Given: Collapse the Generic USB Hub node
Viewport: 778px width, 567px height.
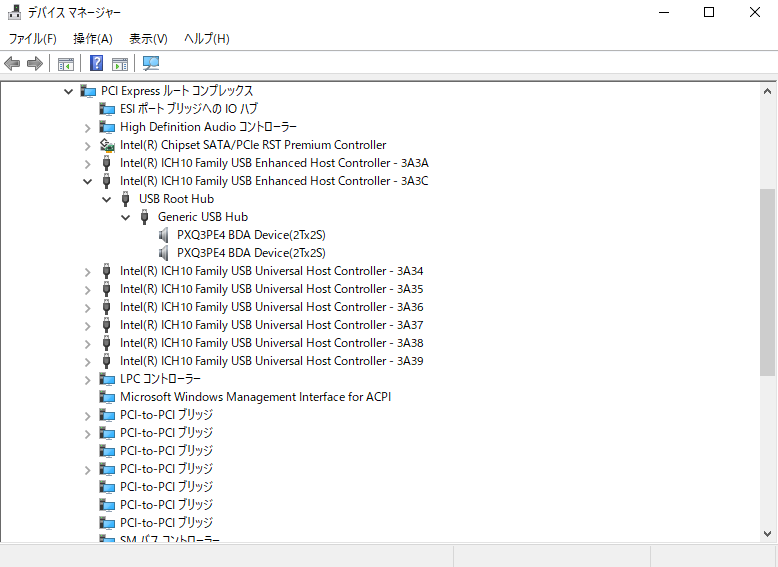Looking at the screenshot, I should pyautogui.click(x=126, y=217).
